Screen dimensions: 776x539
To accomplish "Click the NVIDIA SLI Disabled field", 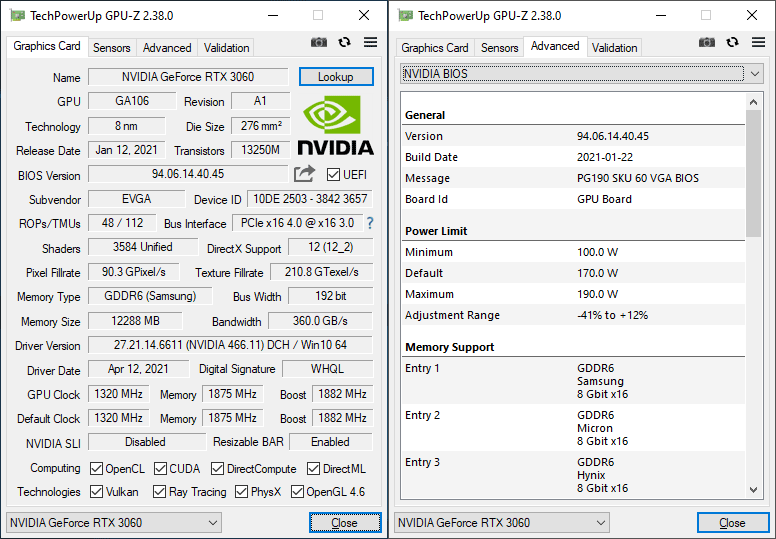I will pyautogui.click(x=146, y=442).
